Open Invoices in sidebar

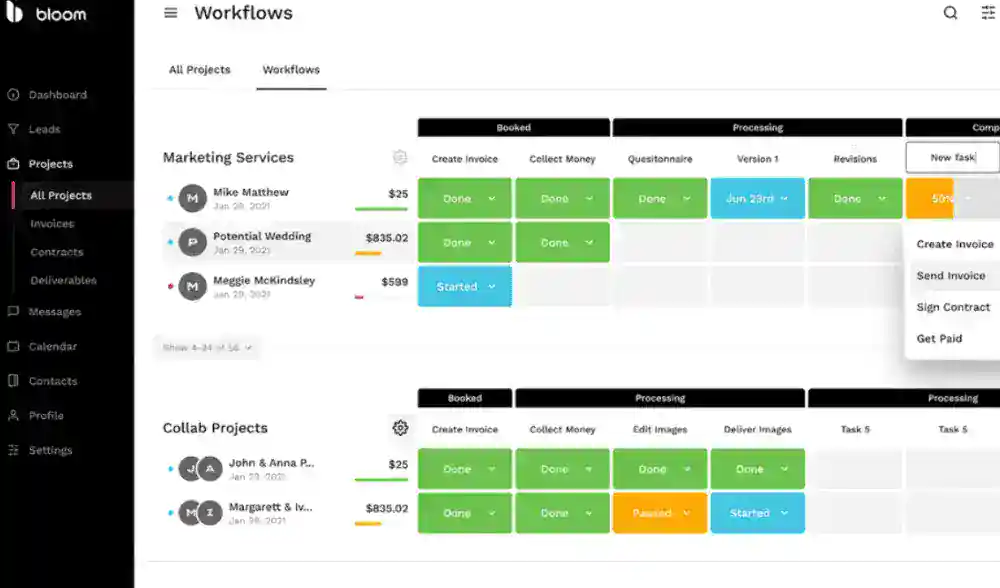click(x=52, y=224)
